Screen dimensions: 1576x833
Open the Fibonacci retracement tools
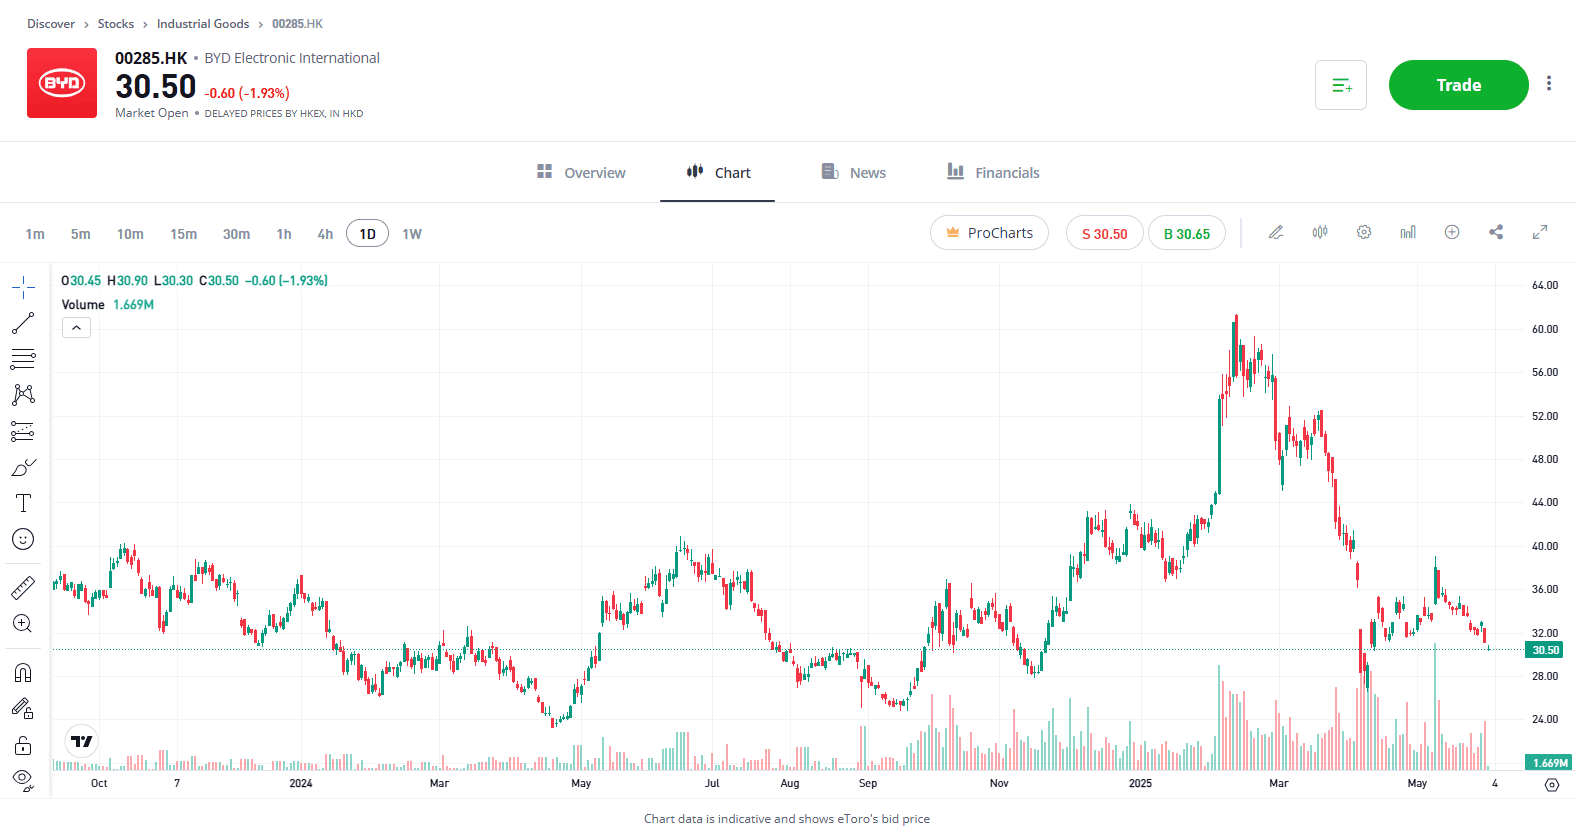23,359
